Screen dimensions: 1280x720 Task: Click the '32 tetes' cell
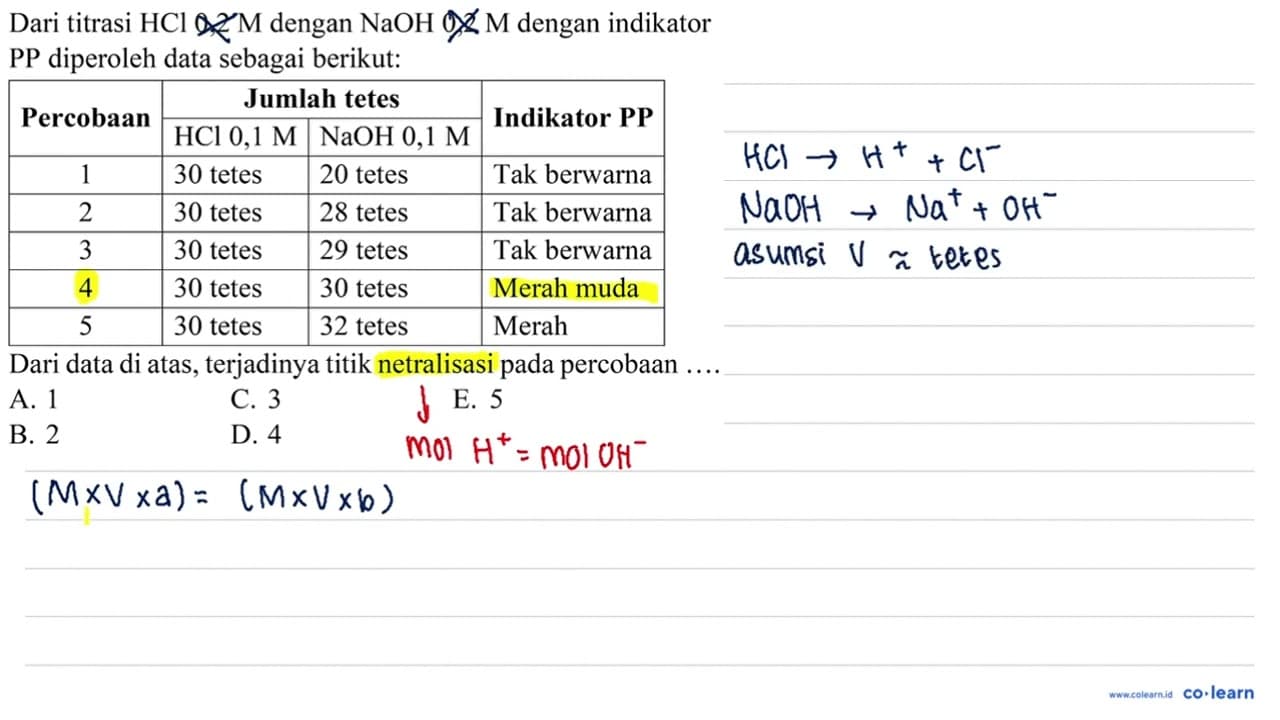[x=395, y=326]
